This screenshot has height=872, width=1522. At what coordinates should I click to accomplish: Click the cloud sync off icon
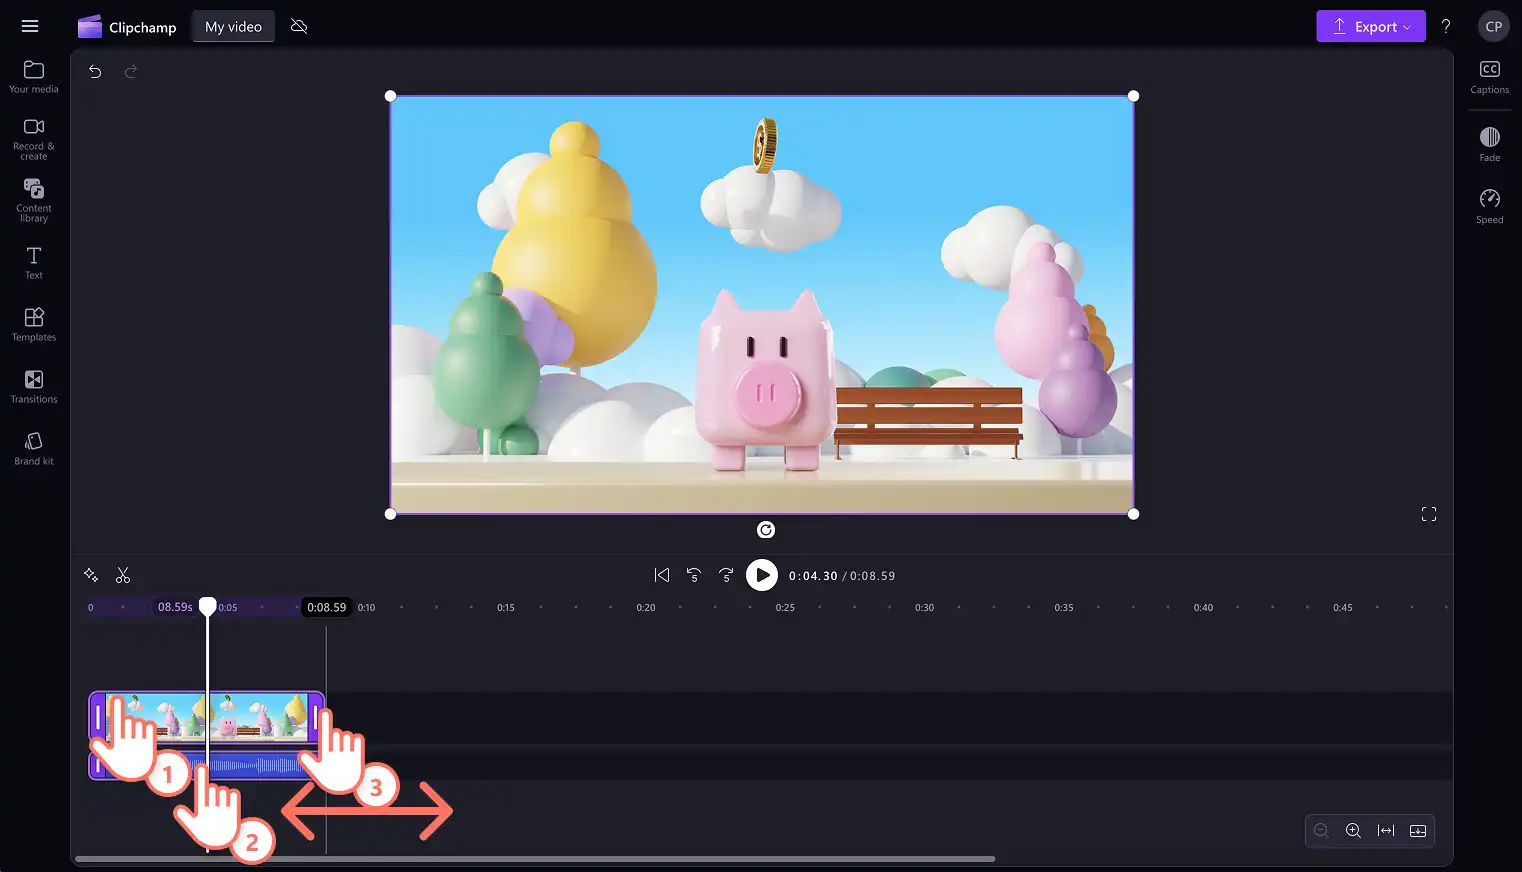pyautogui.click(x=299, y=26)
